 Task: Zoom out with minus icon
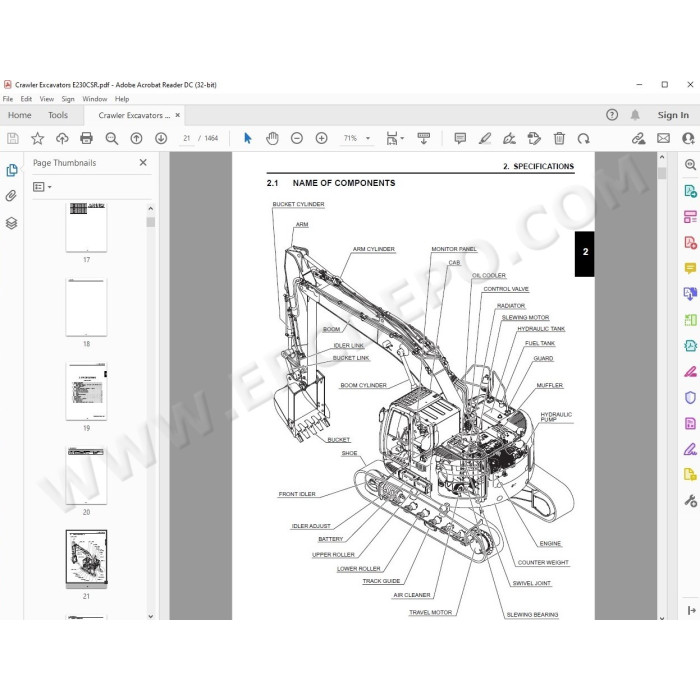pyautogui.click(x=297, y=138)
